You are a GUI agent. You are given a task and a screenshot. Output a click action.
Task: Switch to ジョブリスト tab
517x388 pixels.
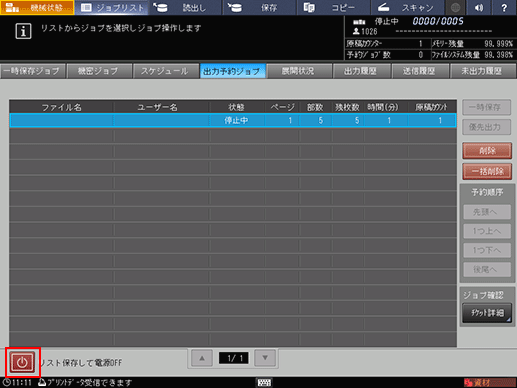click(x=112, y=7)
